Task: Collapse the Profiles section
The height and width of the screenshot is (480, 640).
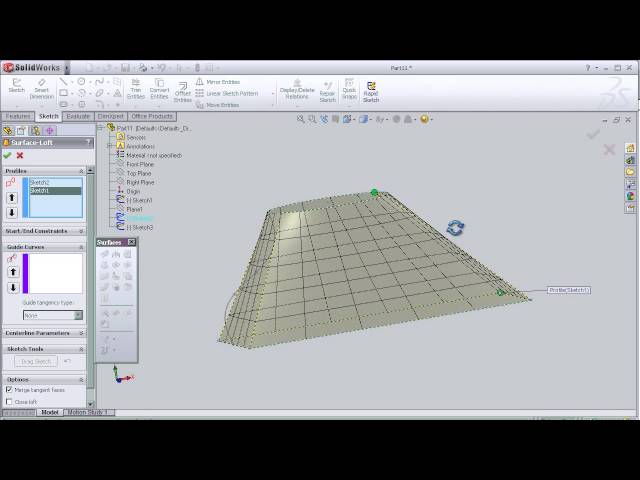Action: (x=81, y=171)
